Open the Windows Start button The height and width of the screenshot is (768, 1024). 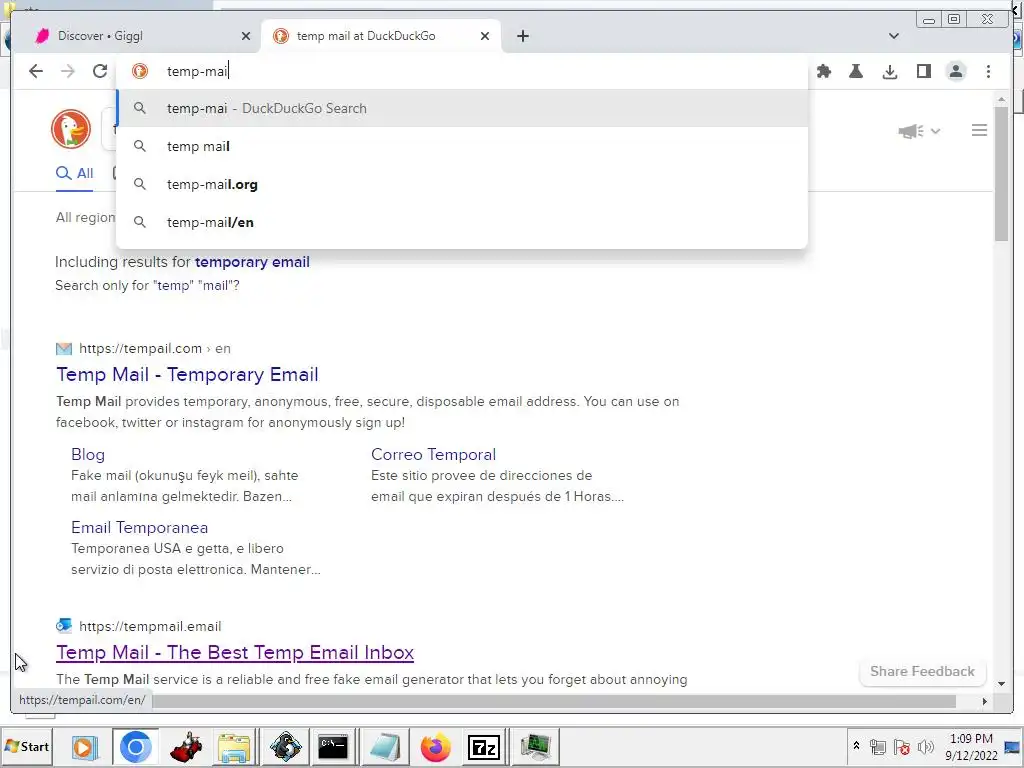click(27, 746)
